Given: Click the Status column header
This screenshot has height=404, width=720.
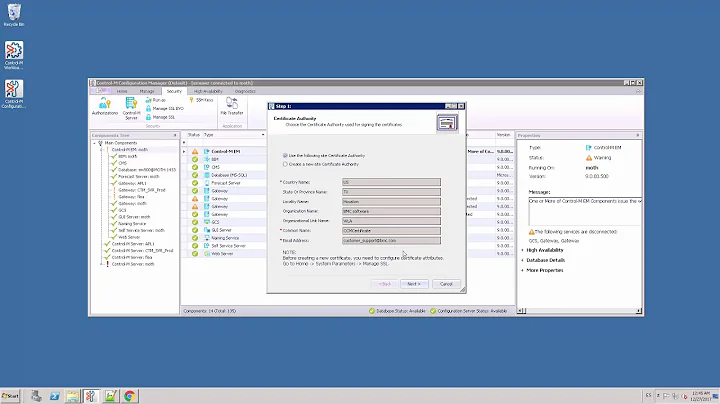Looking at the screenshot, I should pyautogui.click(x=194, y=135).
